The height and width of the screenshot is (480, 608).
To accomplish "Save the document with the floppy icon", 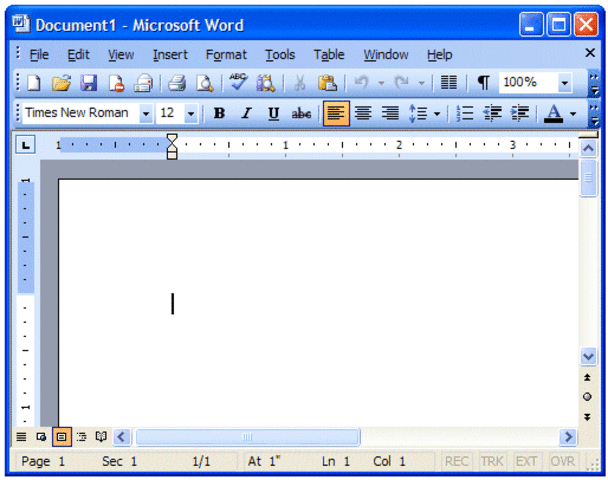I will [89, 83].
